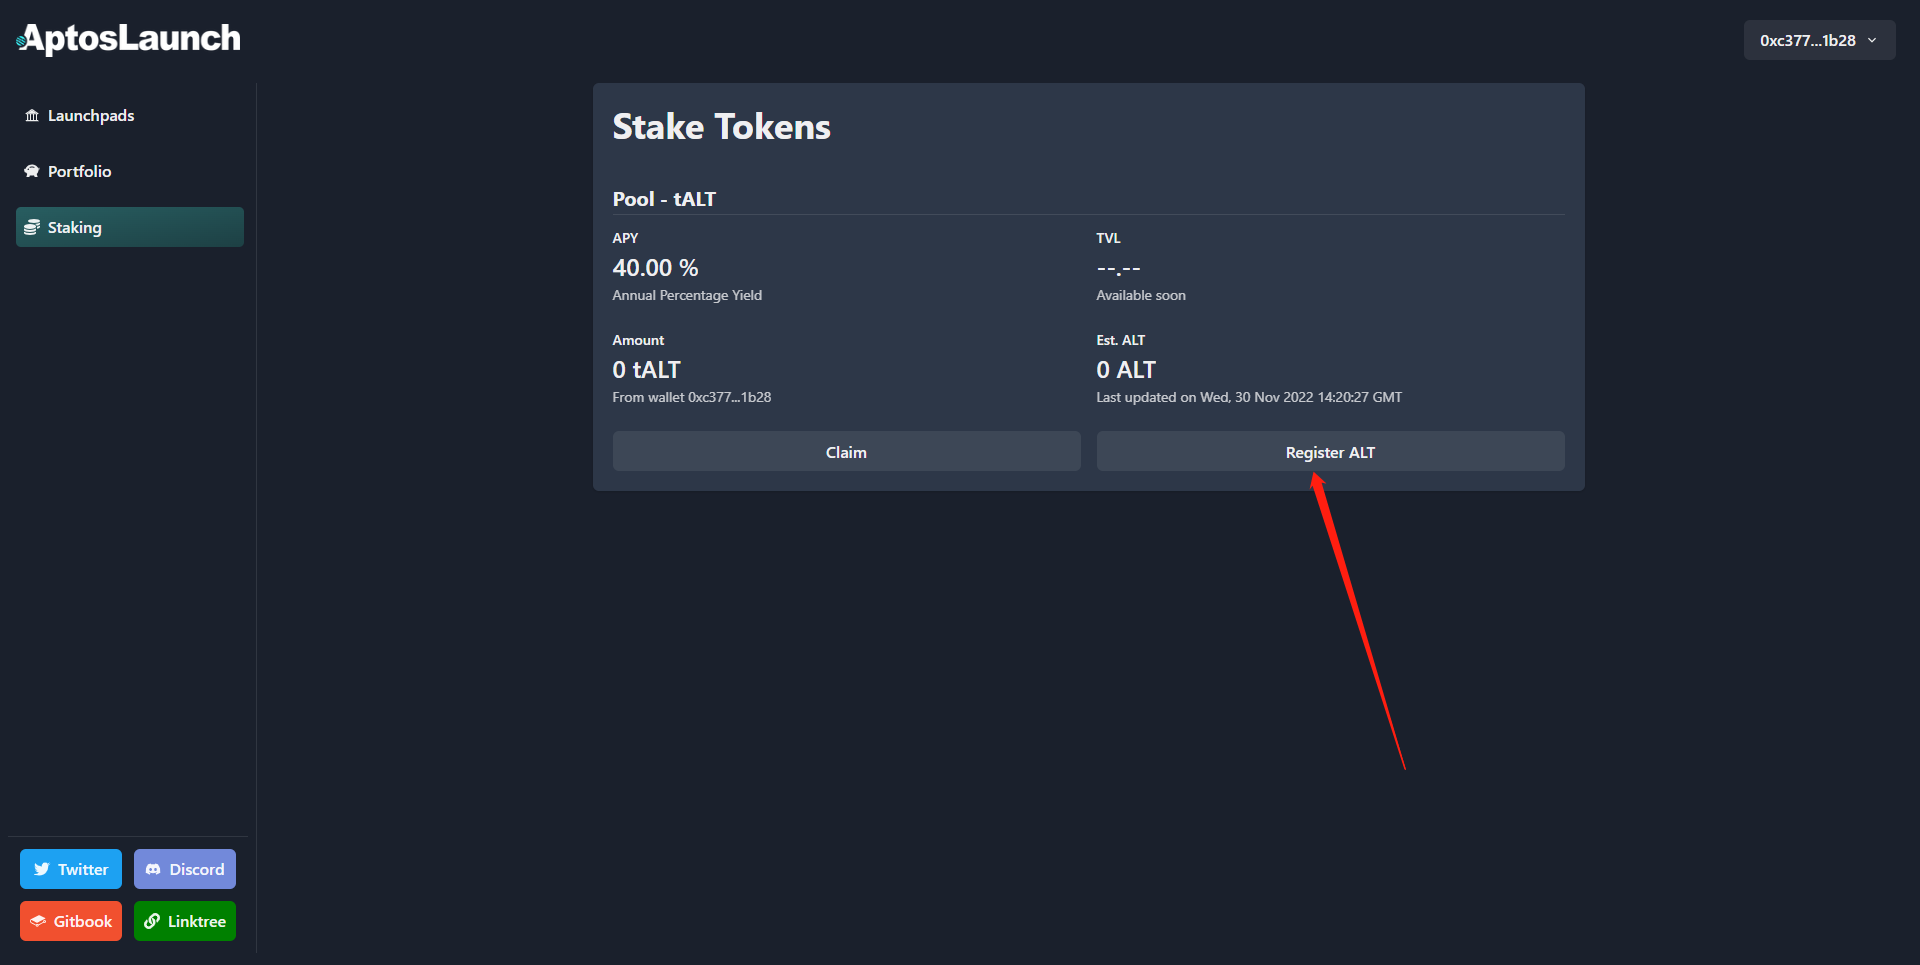Open the Launchpads menu item
1920x965 pixels.
91,116
